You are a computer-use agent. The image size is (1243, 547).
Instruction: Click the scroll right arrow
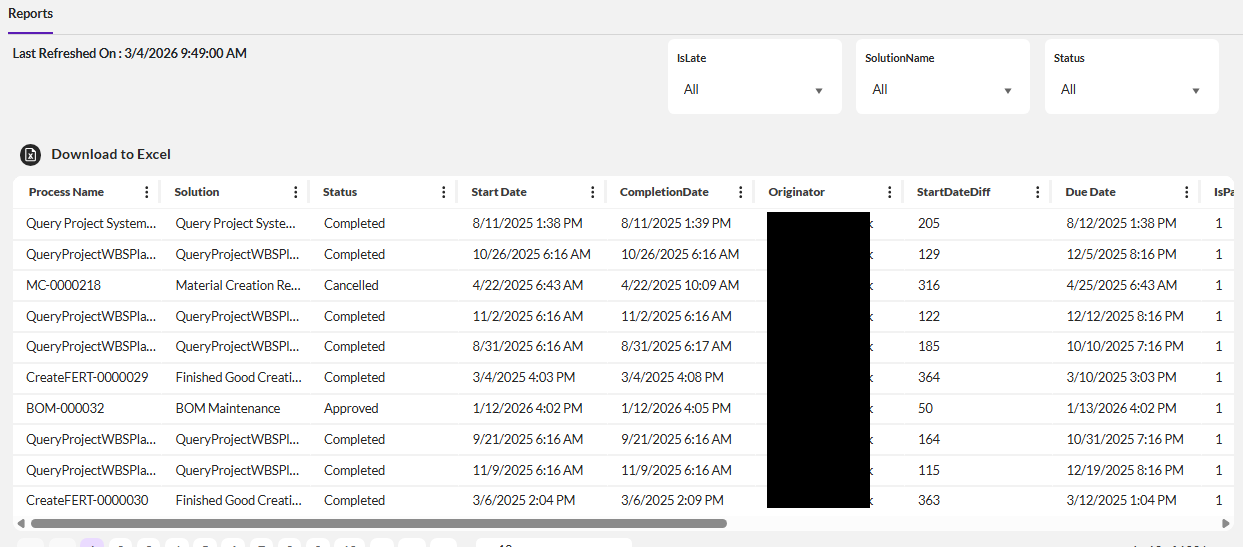(1226, 523)
